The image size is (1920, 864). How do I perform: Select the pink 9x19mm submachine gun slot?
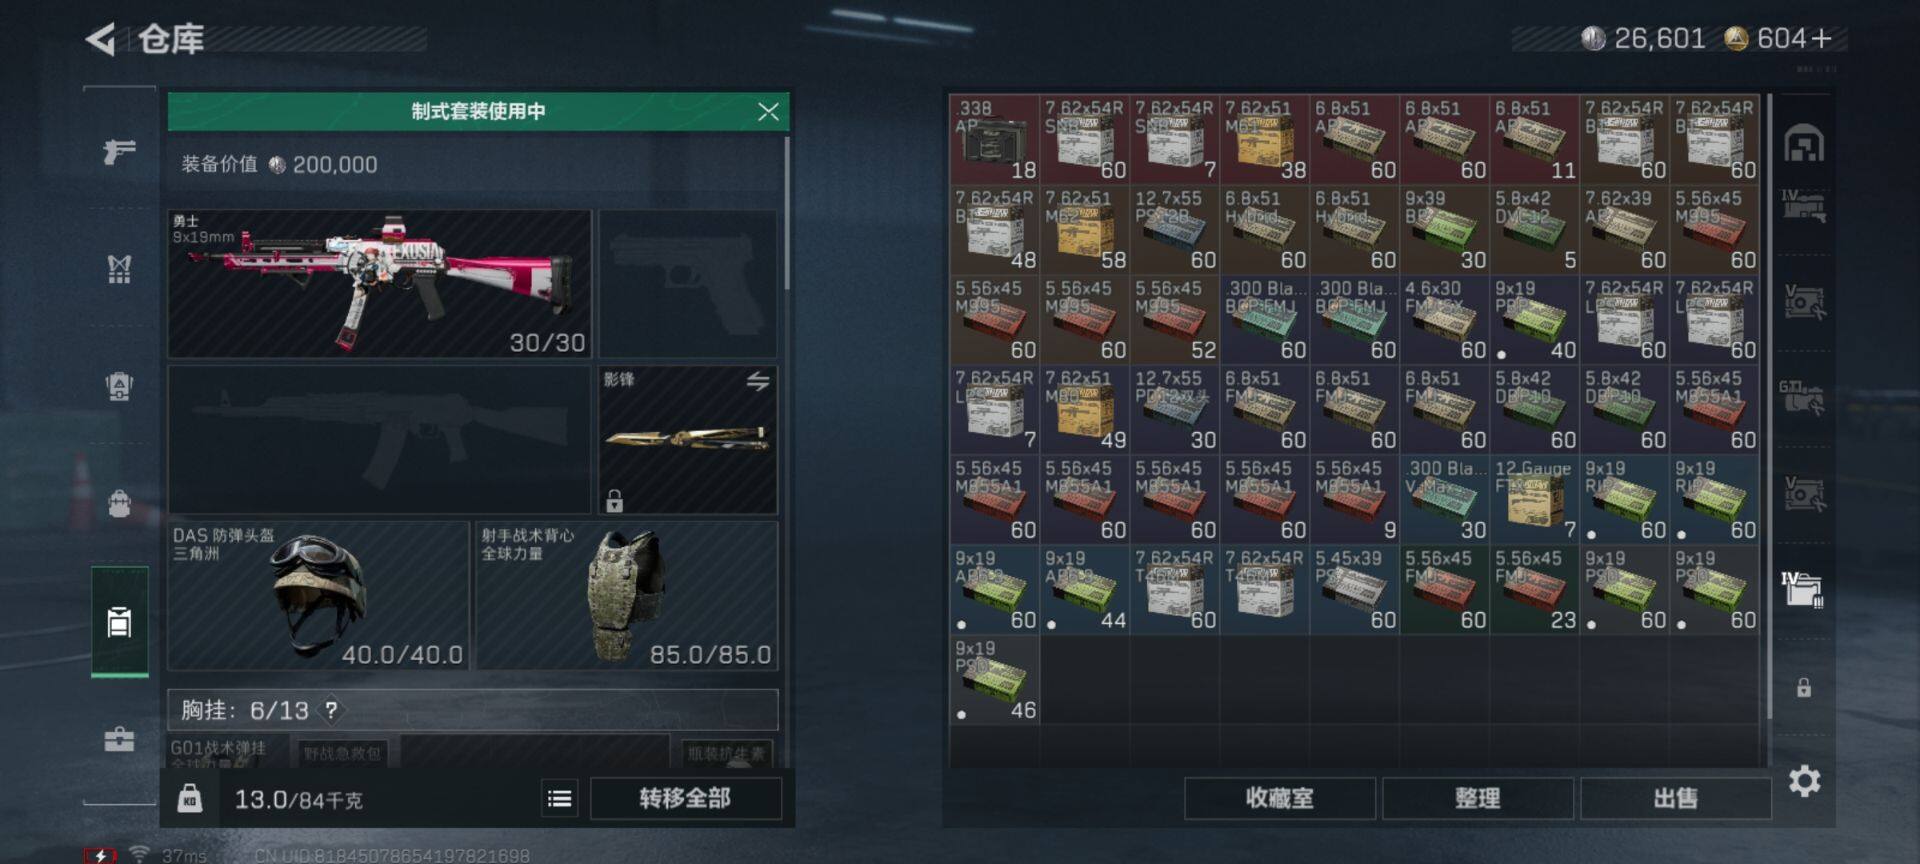(x=380, y=284)
